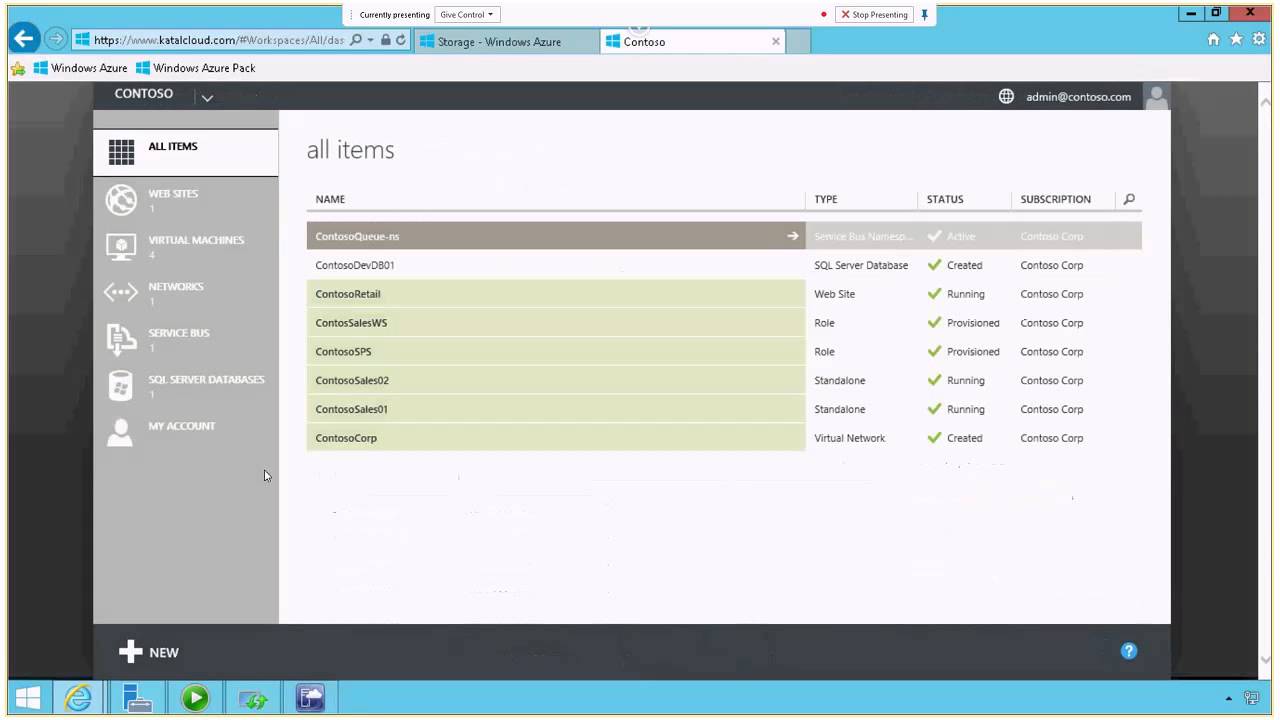
Task: Expand the CONTOSO header dropdown chevron
Action: click(207, 97)
